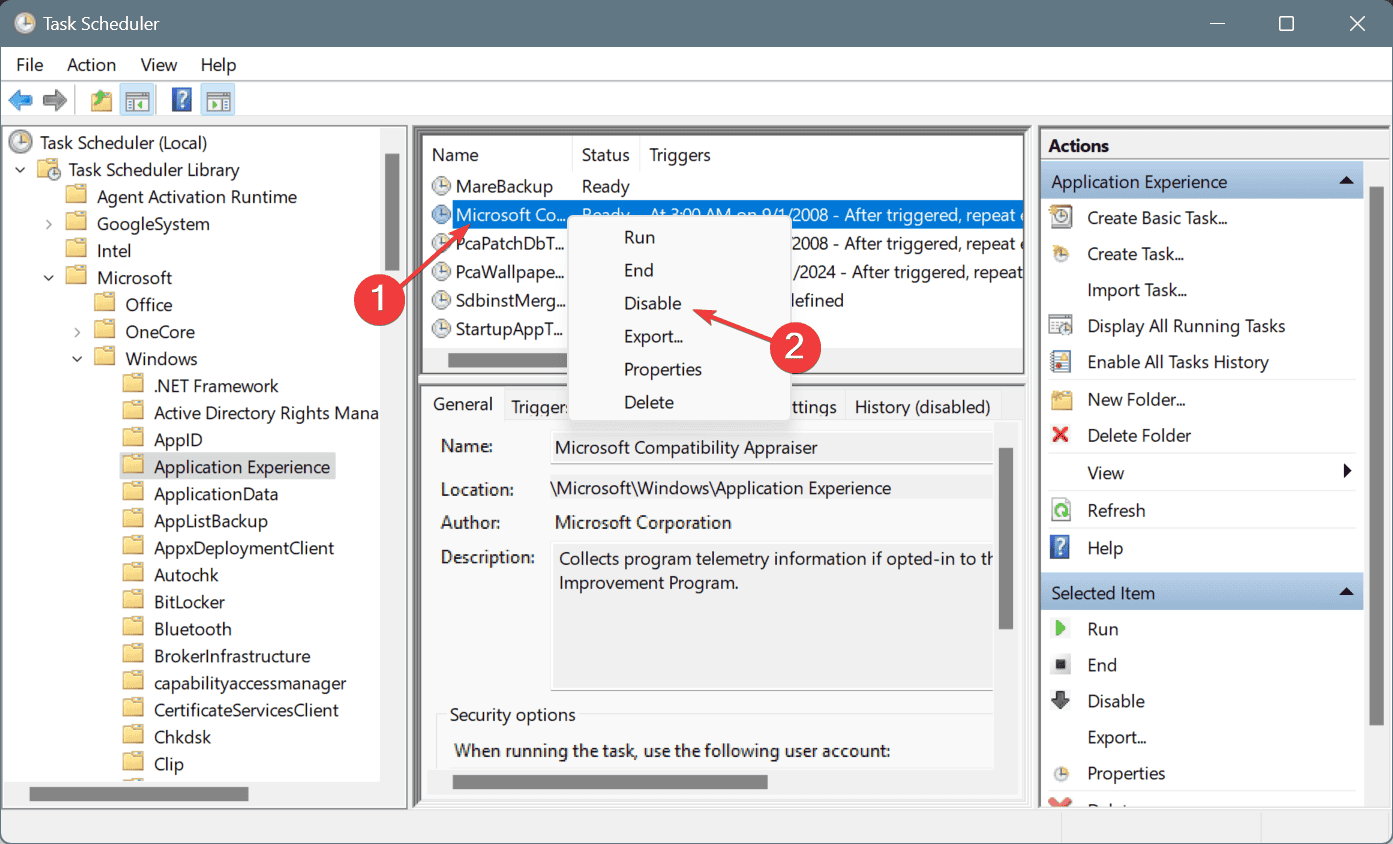Click the SdbinstMerge task clock icon

click(x=441, y=300)
